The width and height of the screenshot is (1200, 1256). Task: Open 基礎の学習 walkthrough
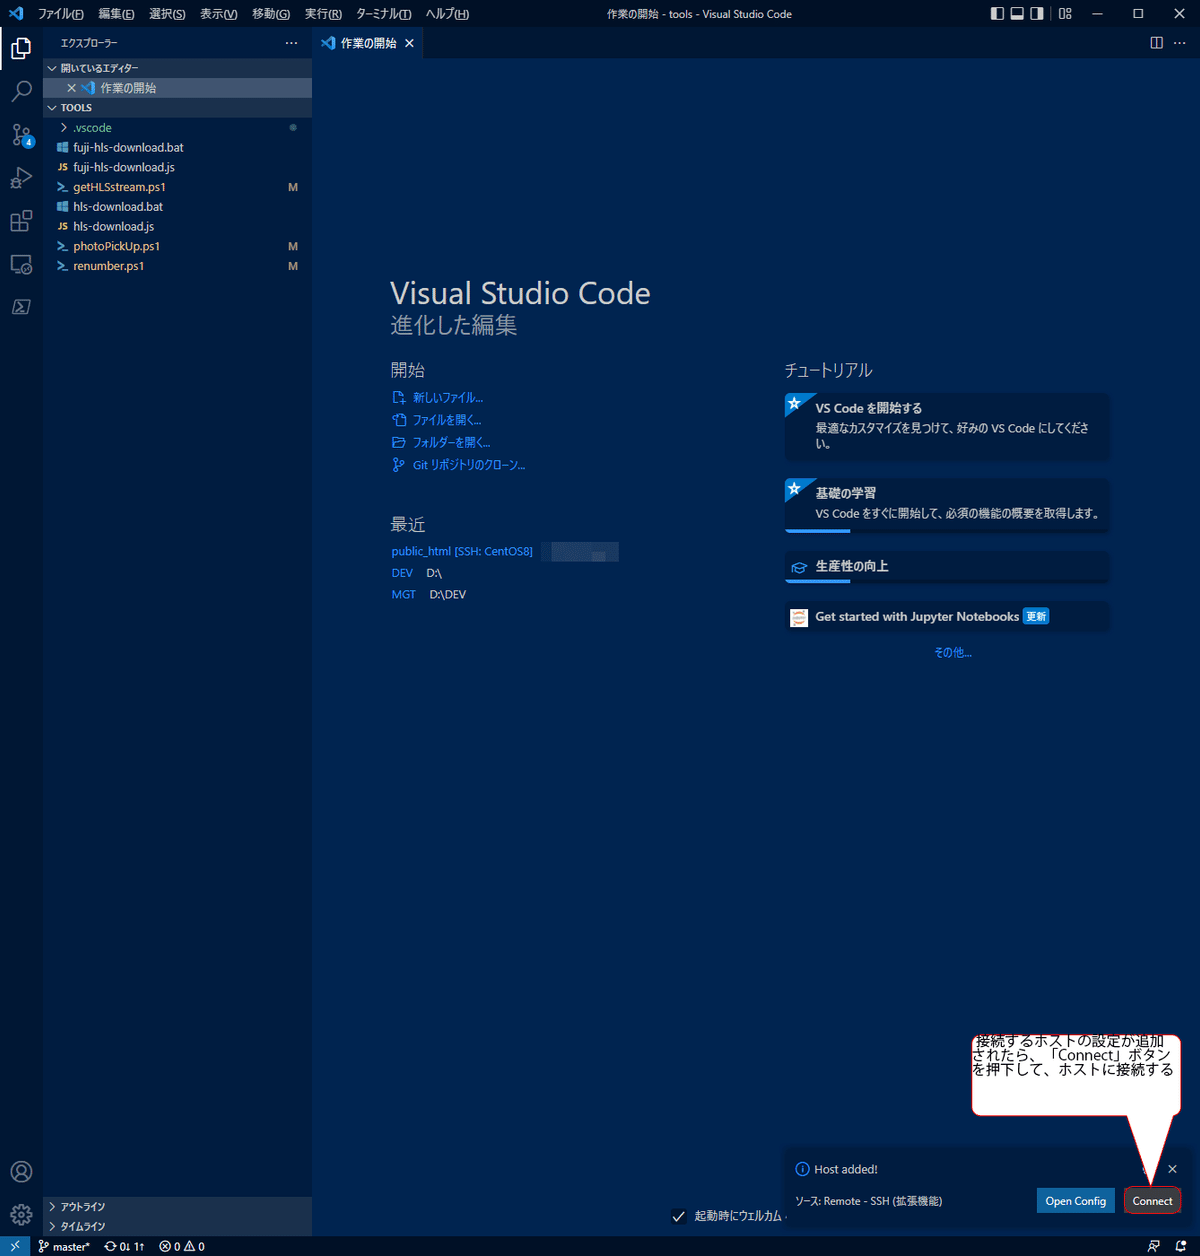point(948,504)
